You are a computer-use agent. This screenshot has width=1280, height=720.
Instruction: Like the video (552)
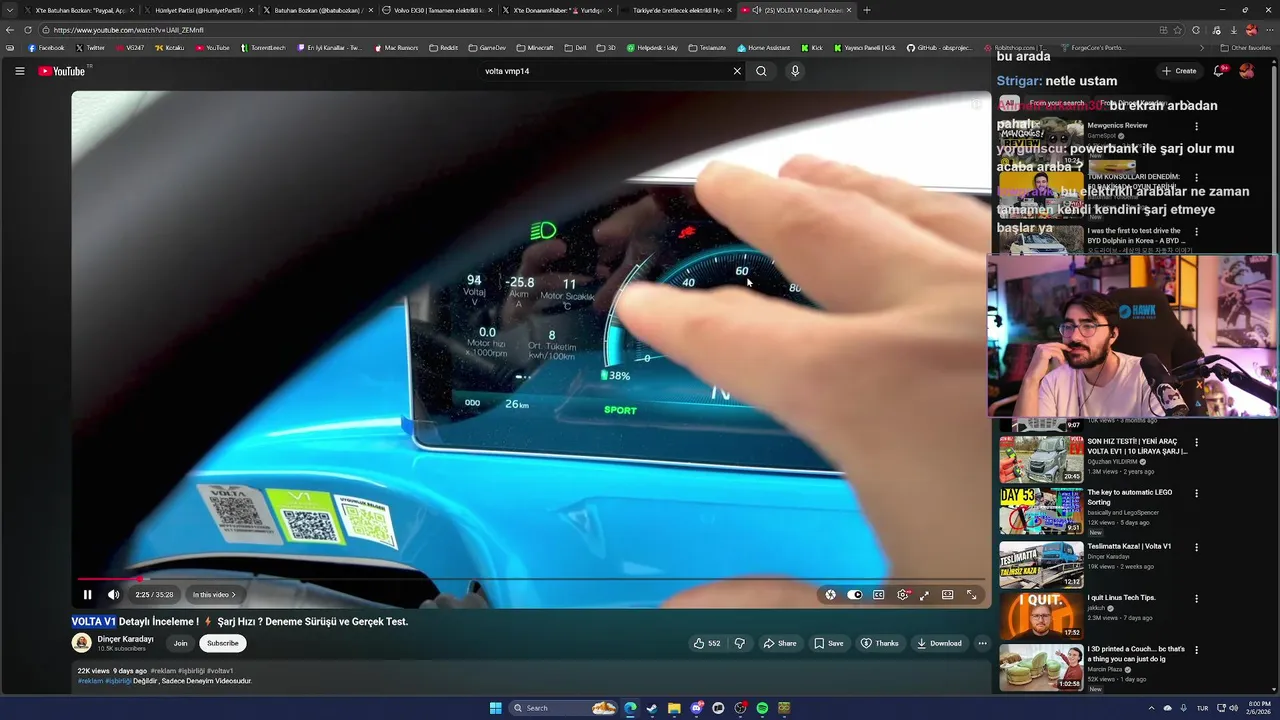pyautogui.click(x=706, y=643)
